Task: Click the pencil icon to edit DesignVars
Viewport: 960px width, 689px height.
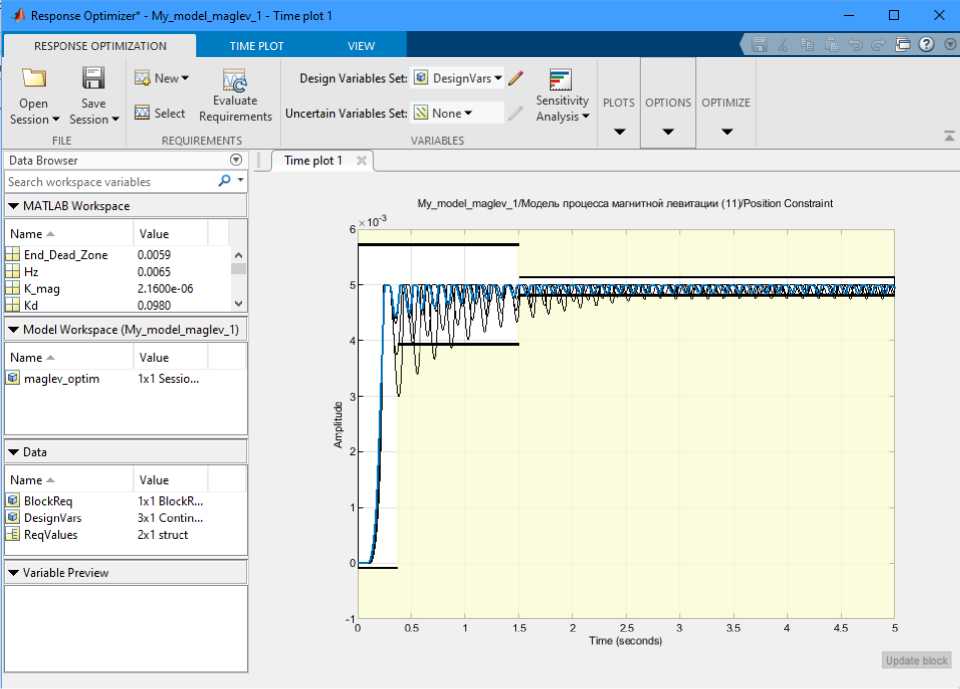Action: pos(516,78)
